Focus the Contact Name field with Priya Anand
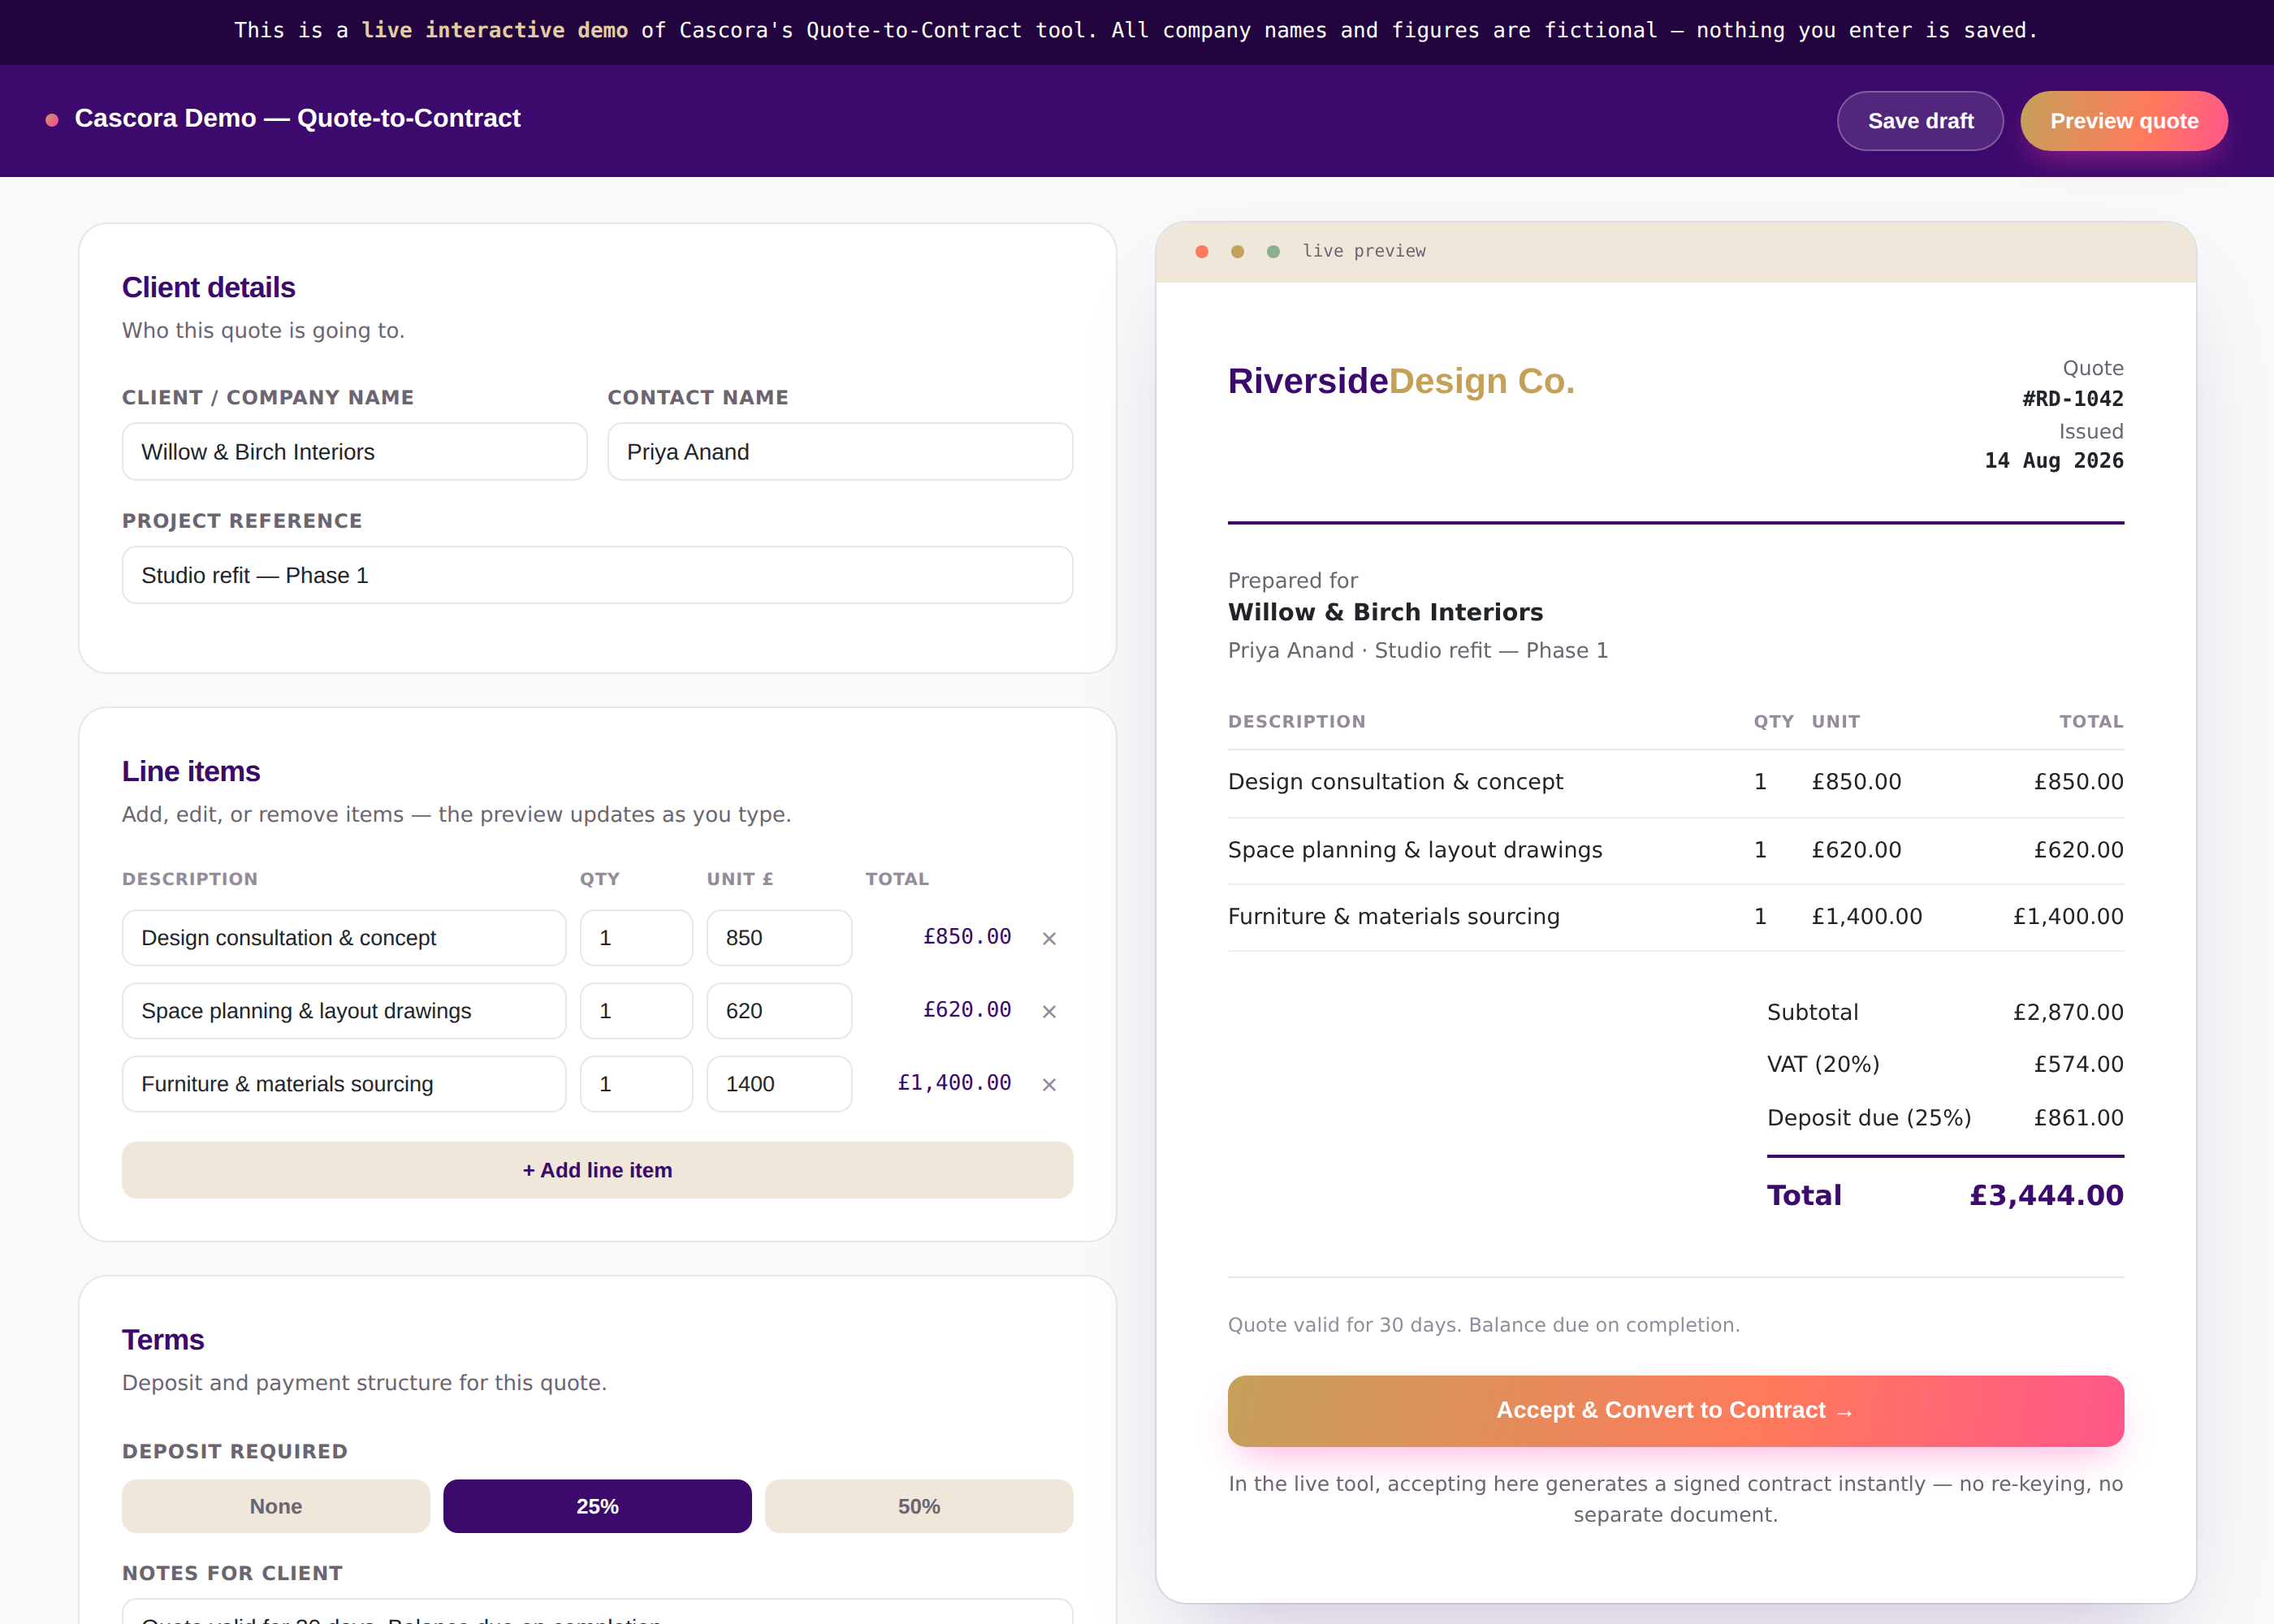Image resolution: width=2274 pixels, height=1624 pixels. pyautogui.click(x=840, y=452)
